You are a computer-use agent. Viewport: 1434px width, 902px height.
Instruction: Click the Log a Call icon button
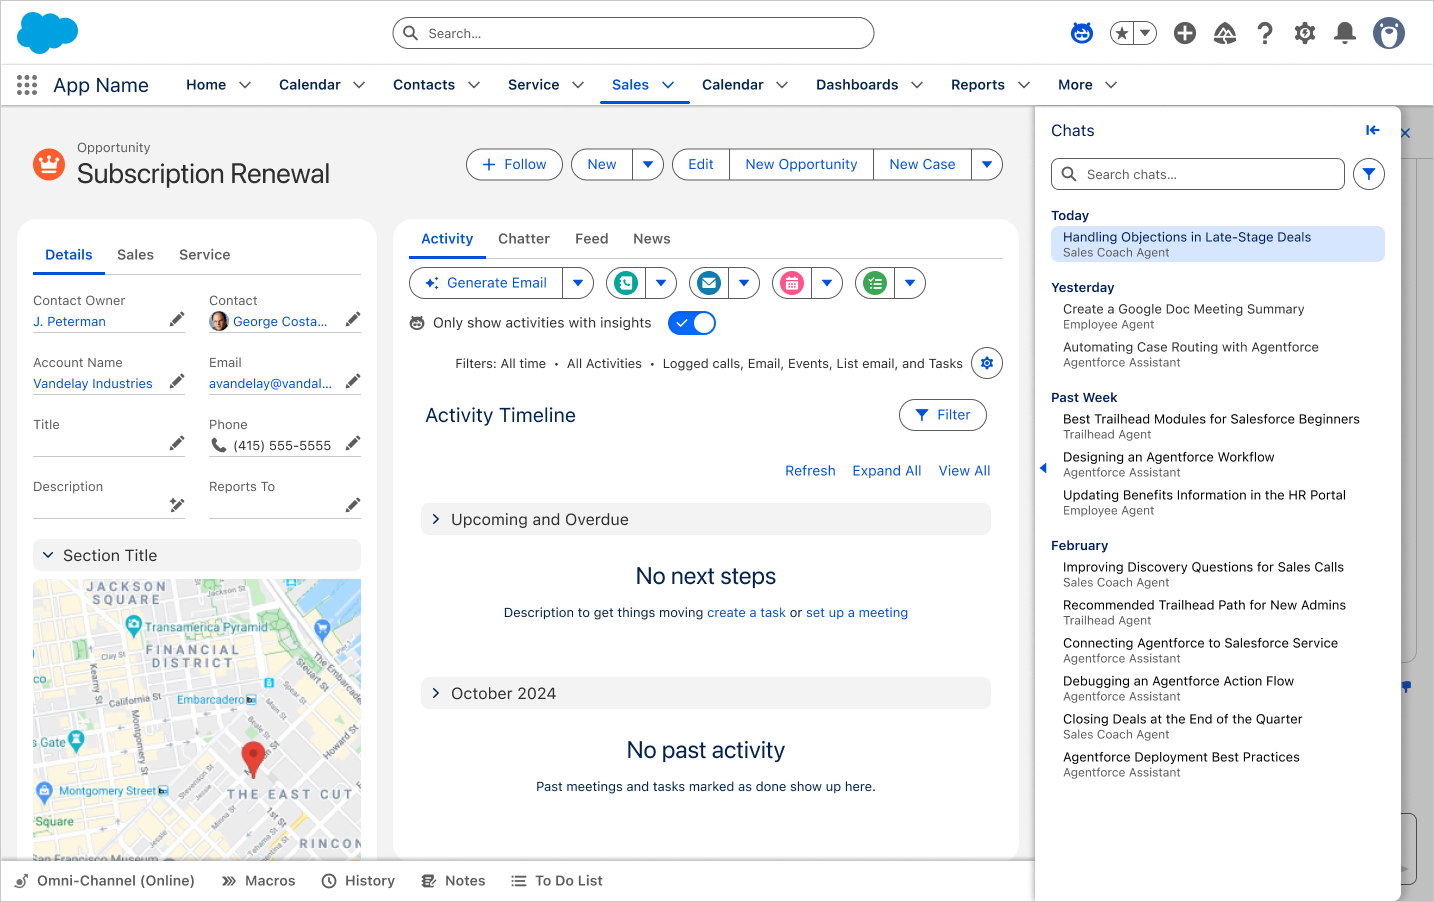point(626,283)
